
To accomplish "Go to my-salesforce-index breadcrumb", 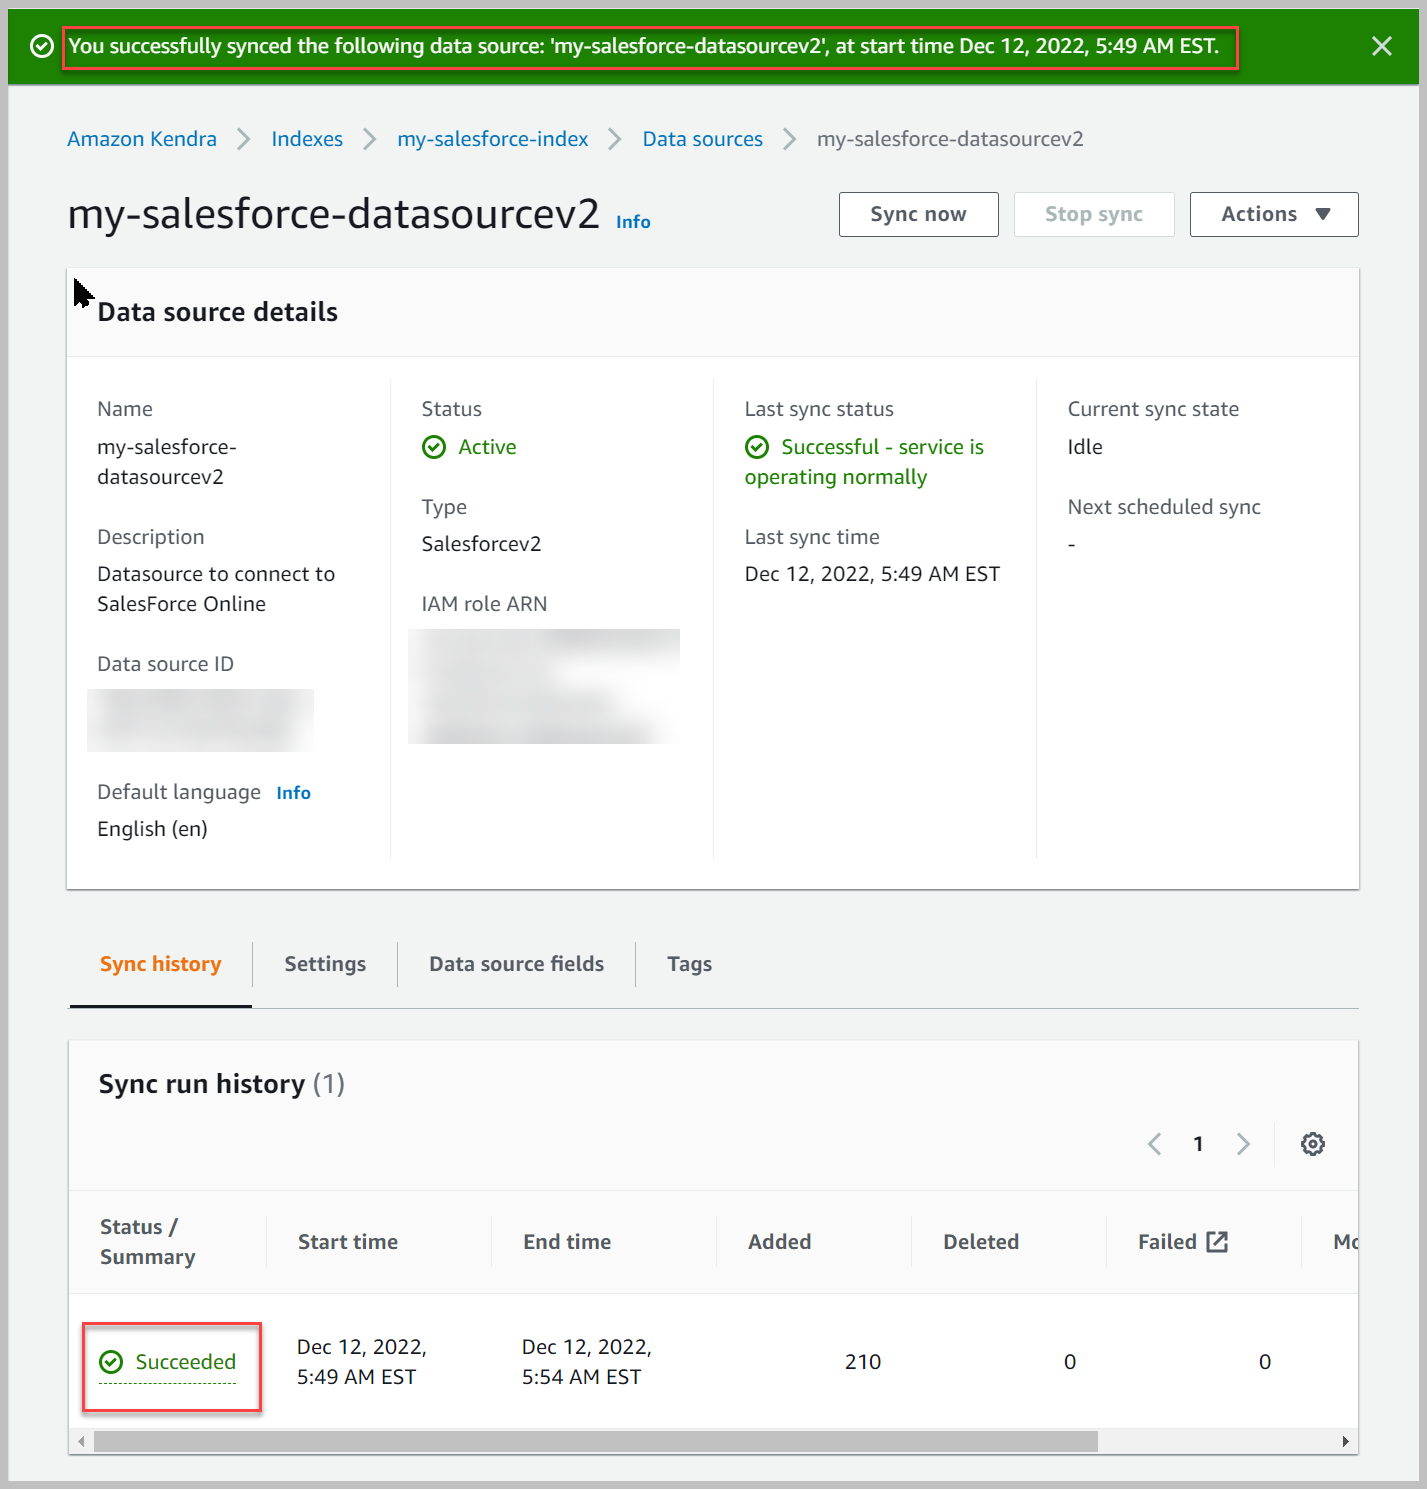I will click(x=493, y=139).
